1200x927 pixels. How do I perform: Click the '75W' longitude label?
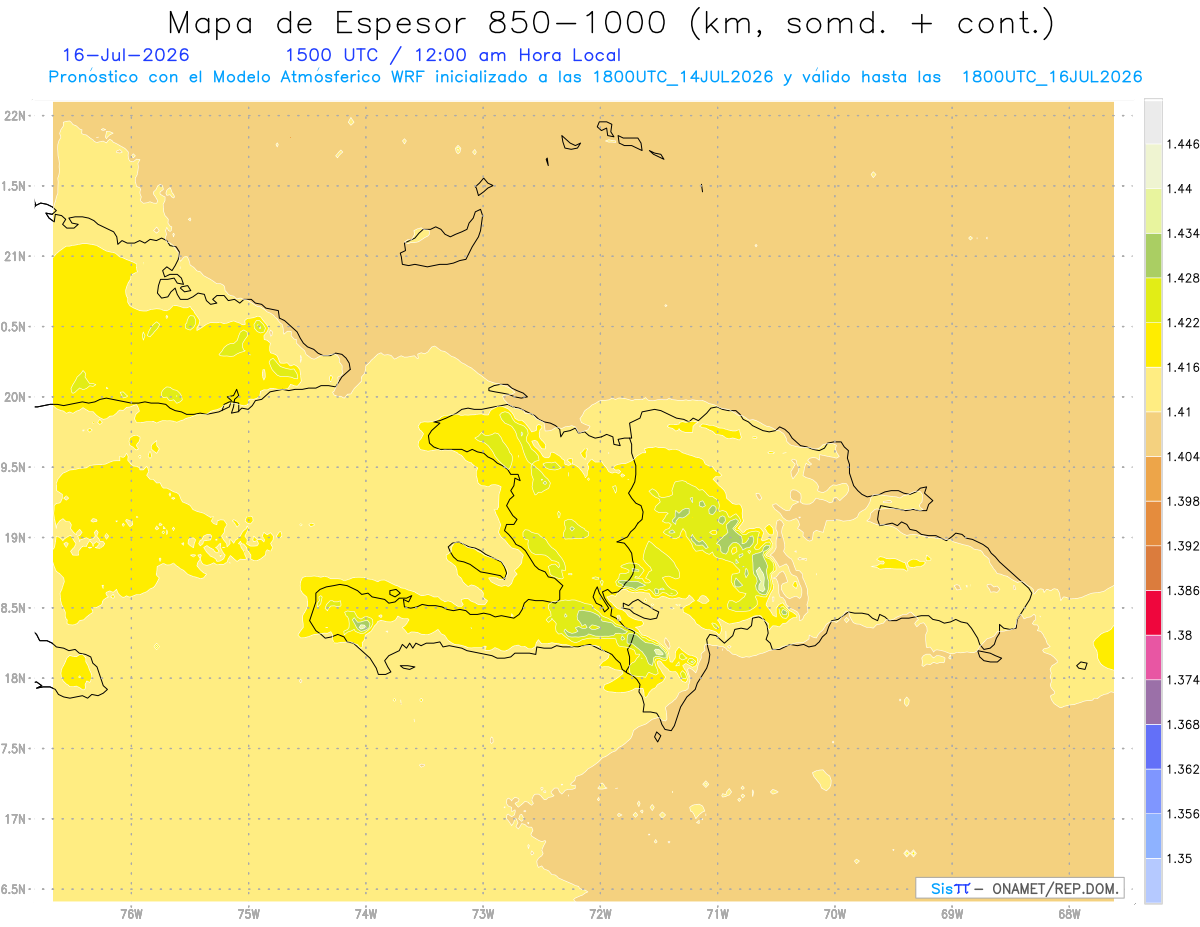(249, 913)
